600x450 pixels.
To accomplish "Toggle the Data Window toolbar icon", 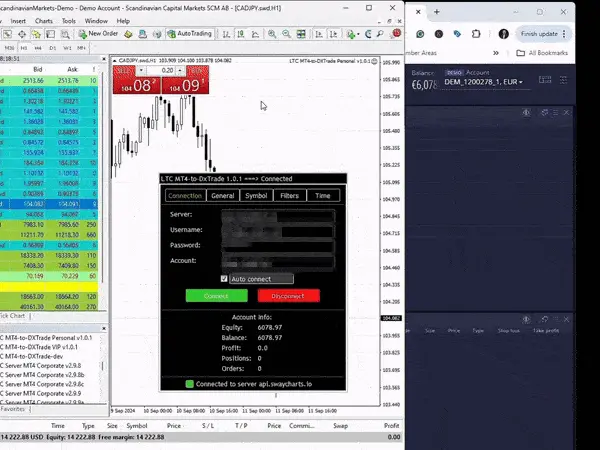I will [x=50, y=34].
